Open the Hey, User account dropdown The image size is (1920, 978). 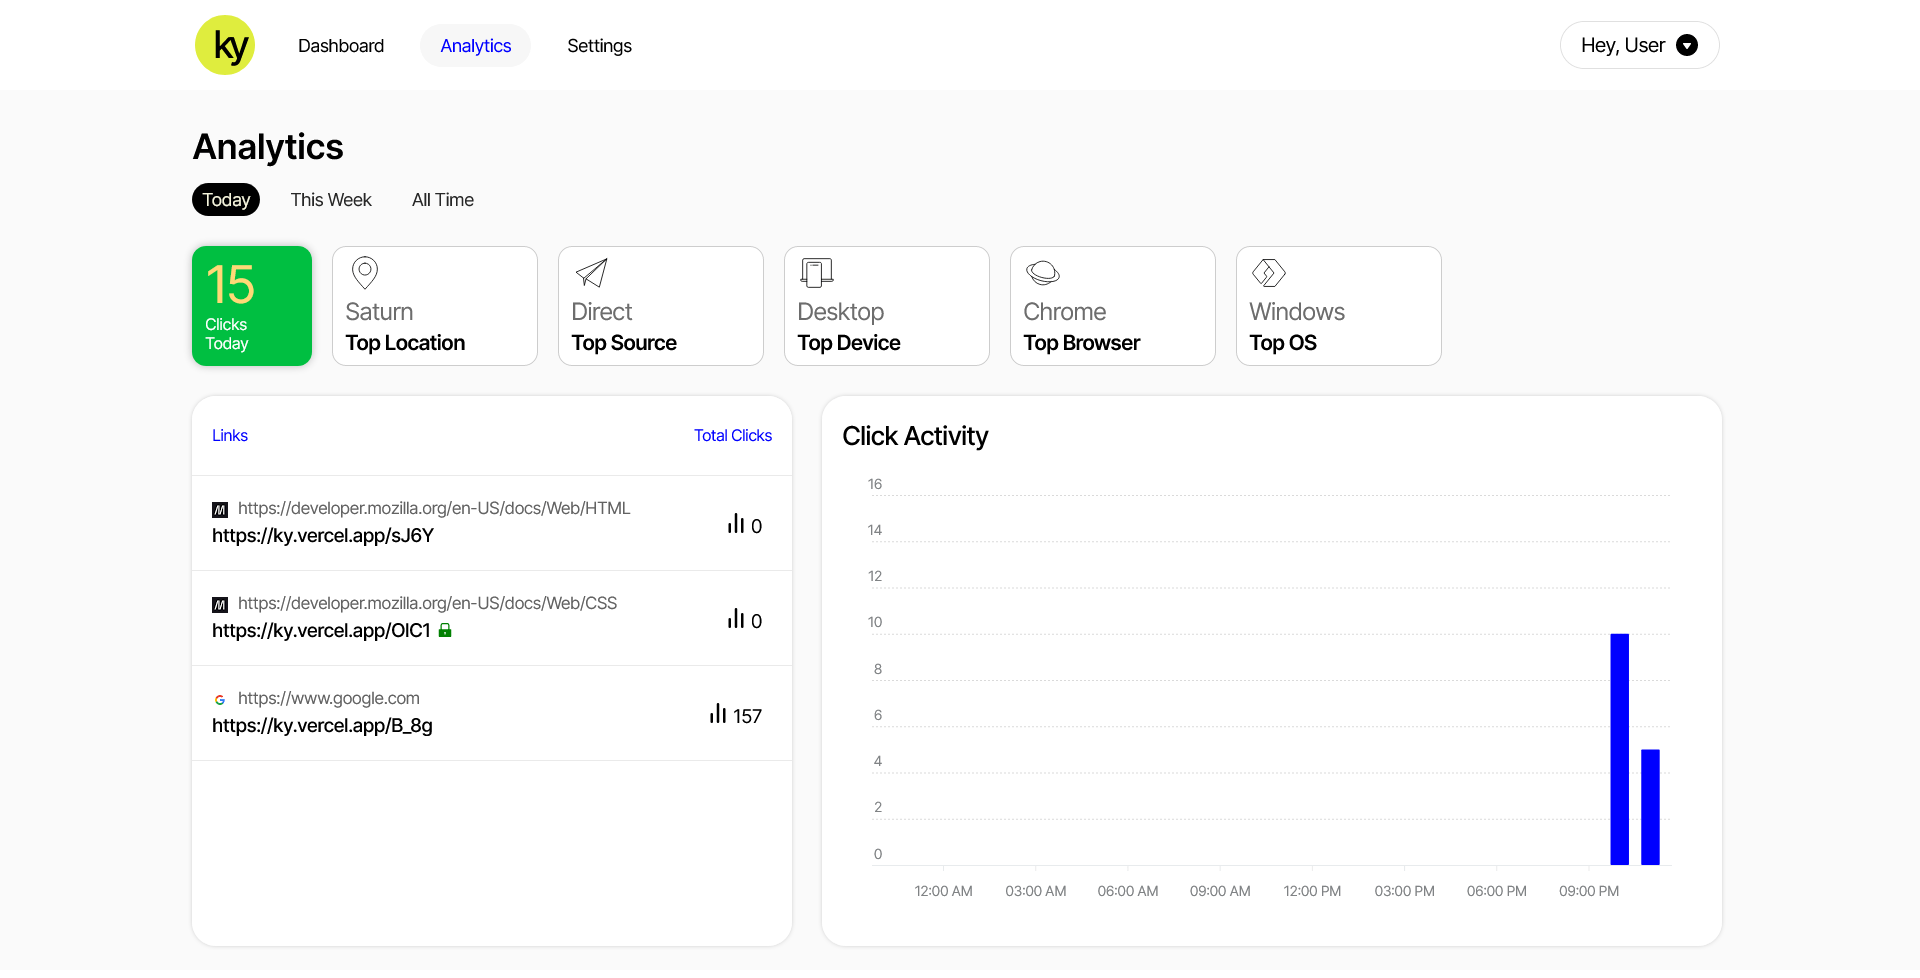[1639, 45]
